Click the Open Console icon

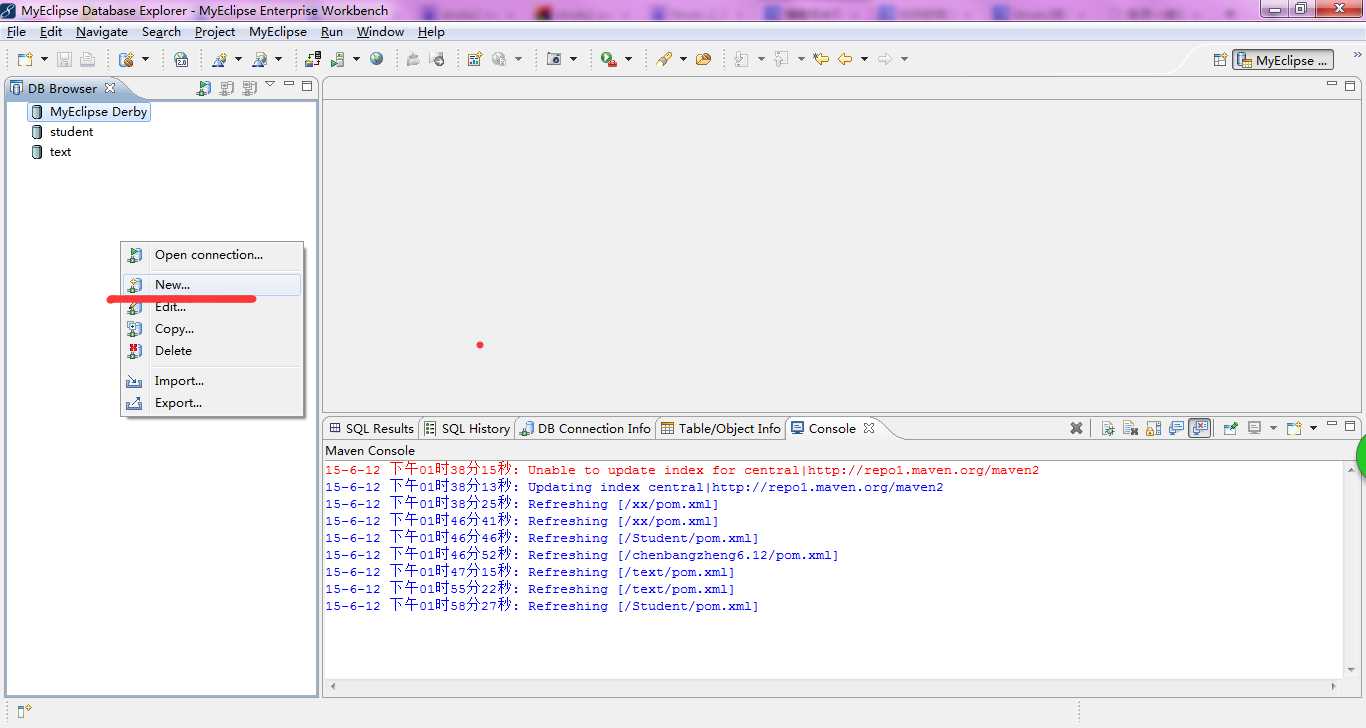pos(1294,428)
